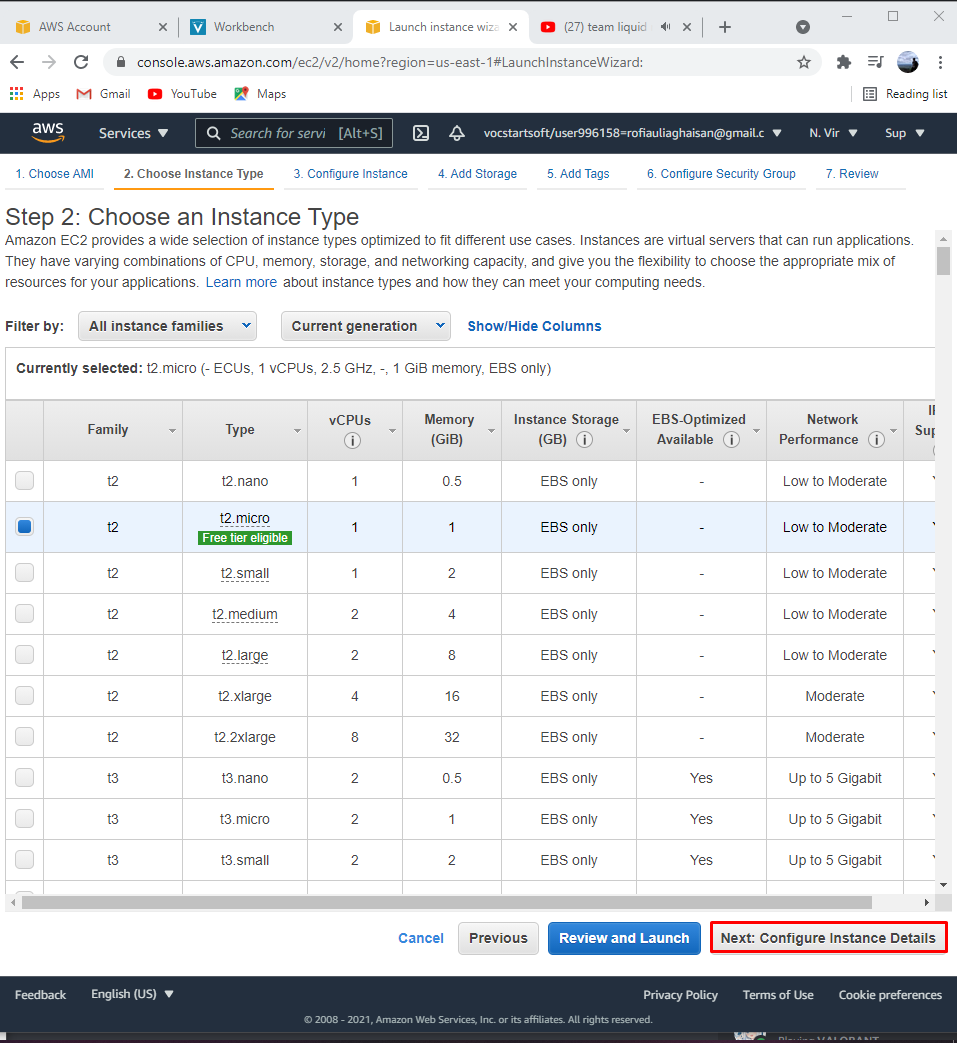The height and width of the screenshot is (1043, 957).
Task: Go back to the previous page
Action: coord(17,63)
